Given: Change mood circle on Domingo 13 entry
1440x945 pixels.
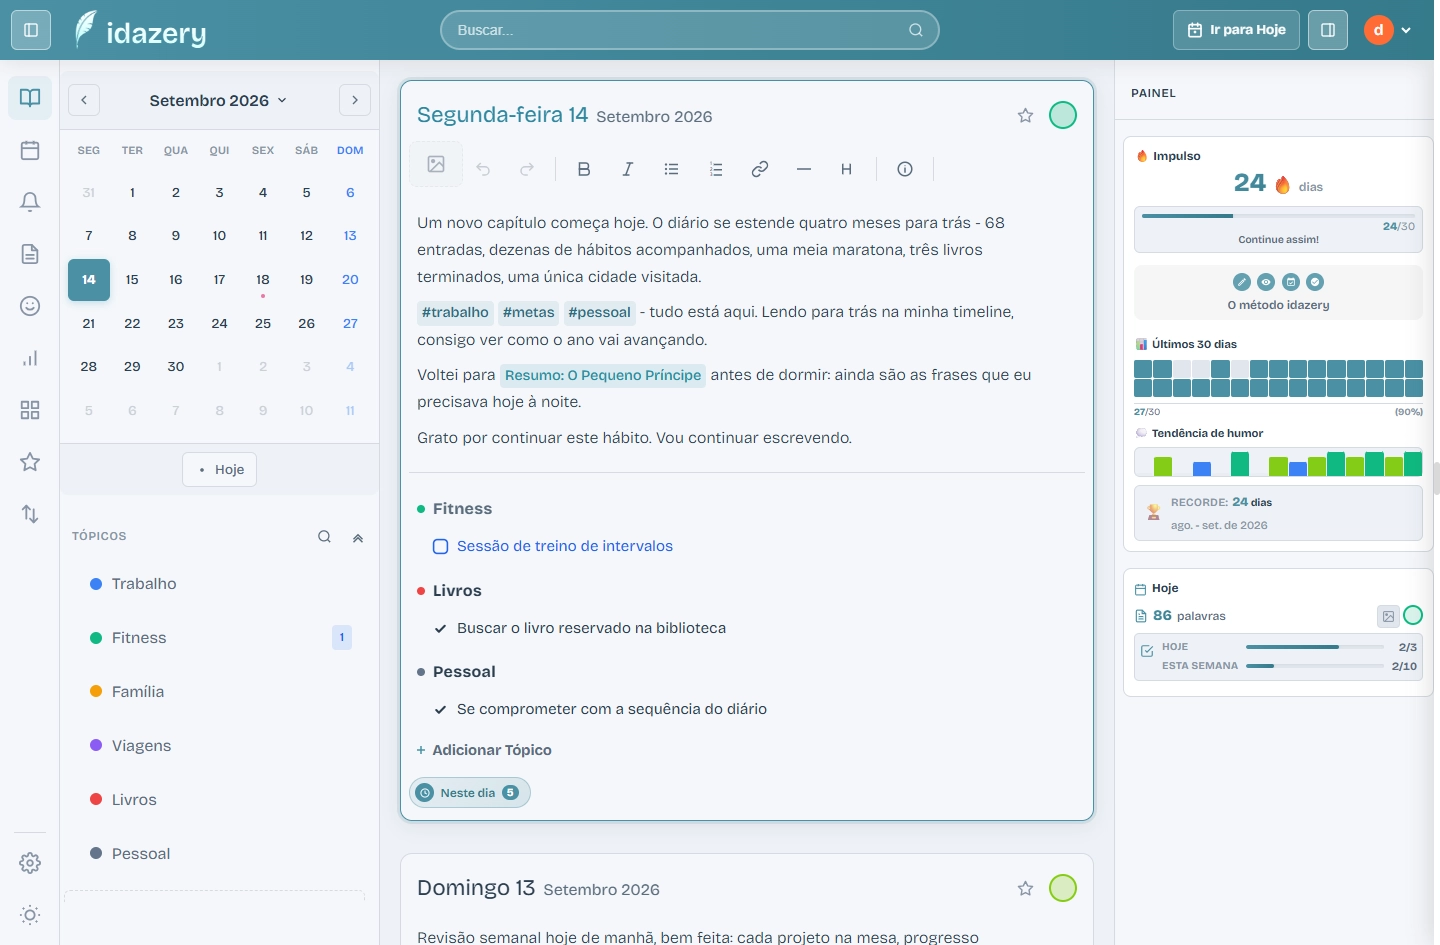Looking at the screenshot, I should 1063,888.
